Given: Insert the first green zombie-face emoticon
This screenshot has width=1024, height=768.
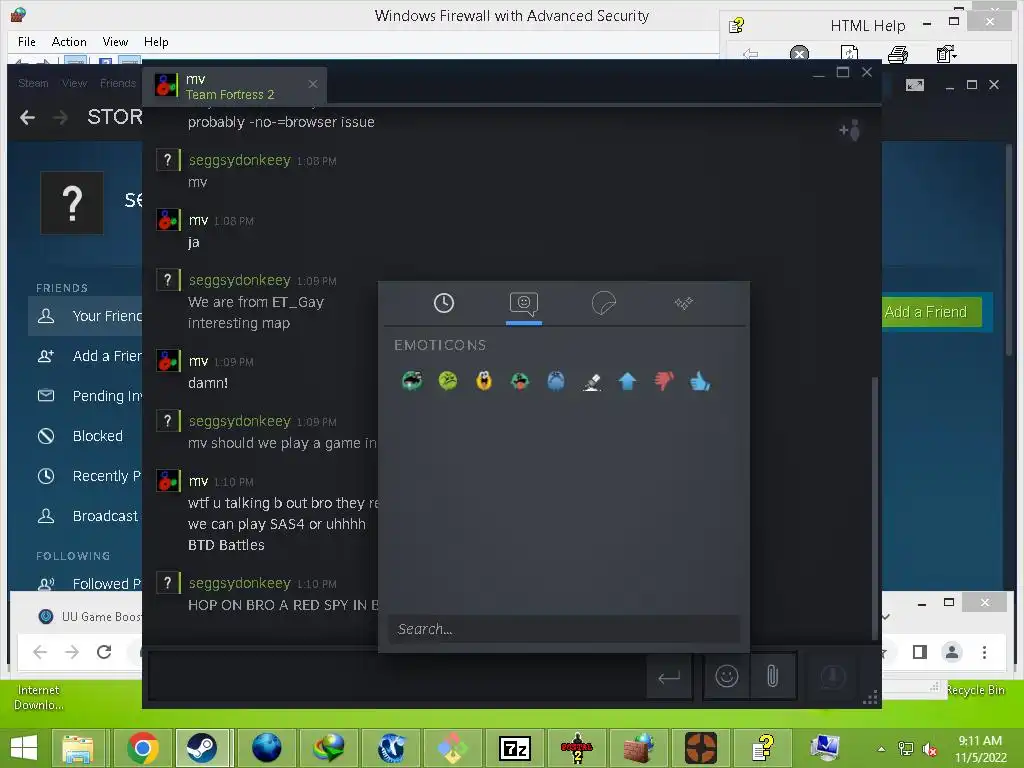Looking at the screenshot, I should point(412,381).
